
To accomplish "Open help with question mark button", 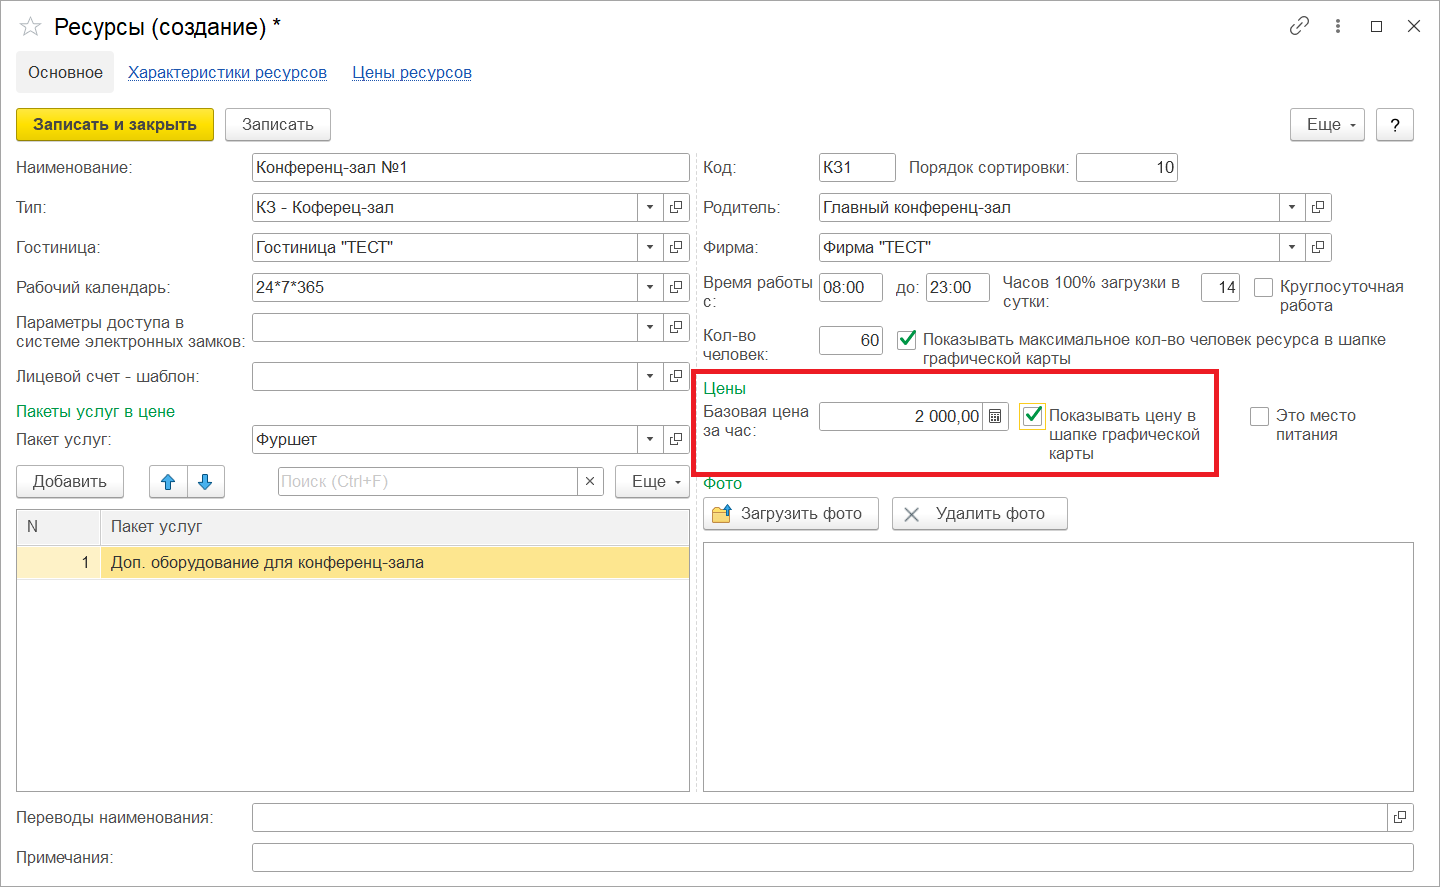I will [x=1395, y=124].
